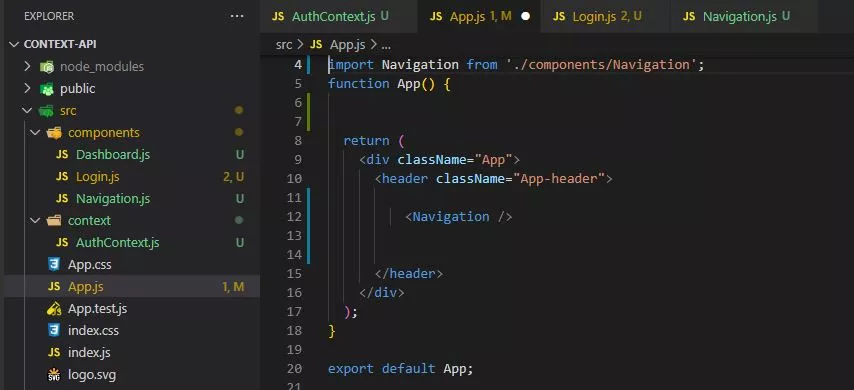Click the '1, M' status beside App.js in explorer
The width and height of the screenshot is (854, 390).
[x=233, y=287]
